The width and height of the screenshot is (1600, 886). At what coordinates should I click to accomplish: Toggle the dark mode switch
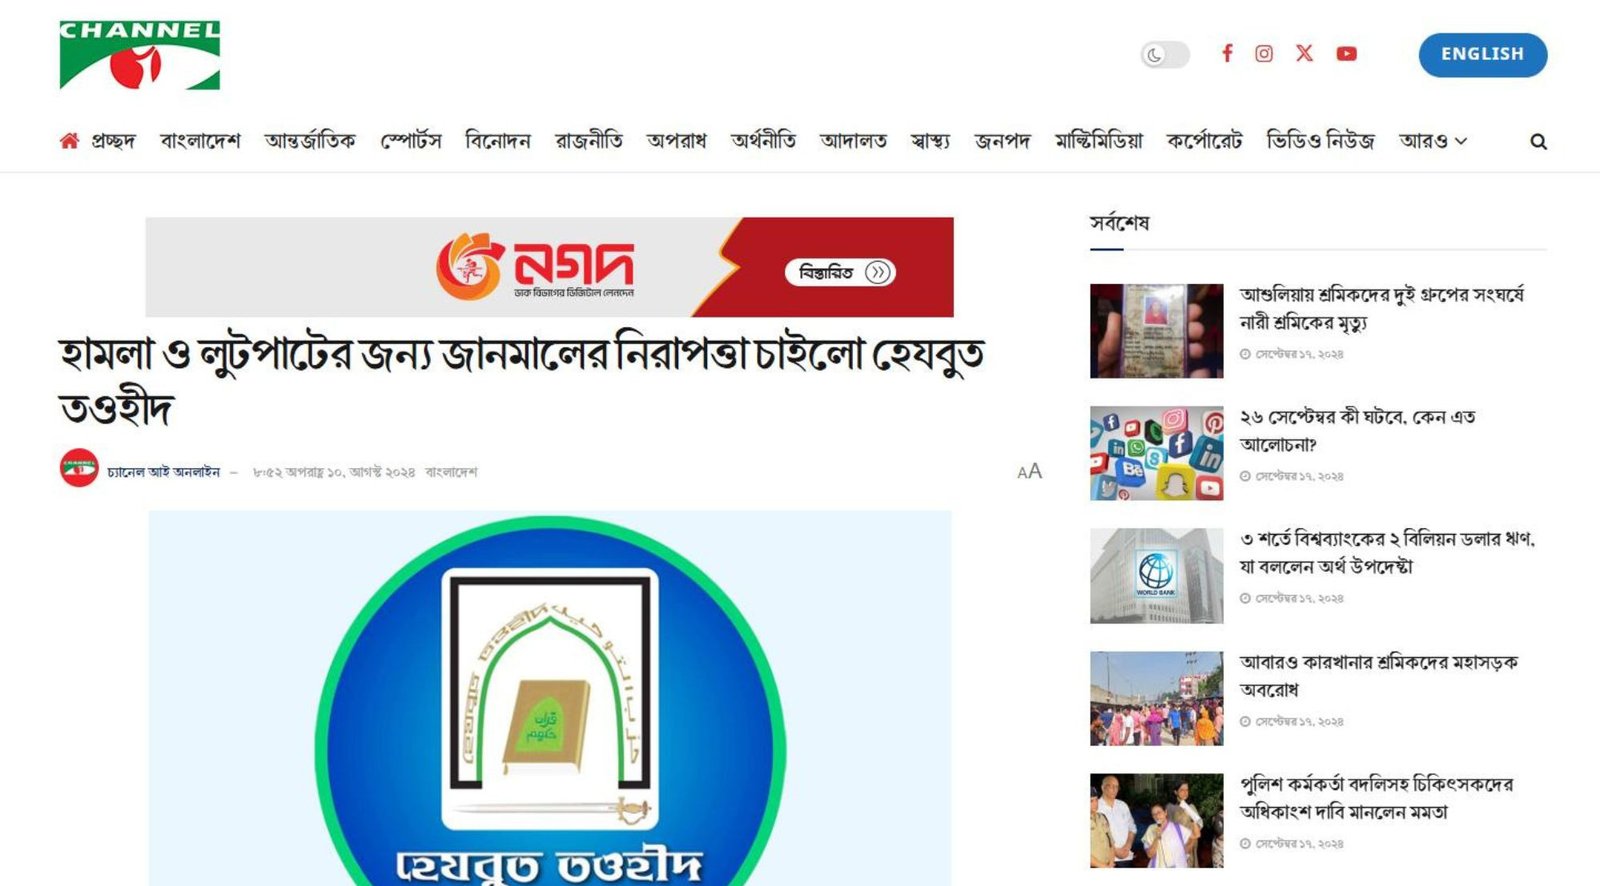[1165, 54]
